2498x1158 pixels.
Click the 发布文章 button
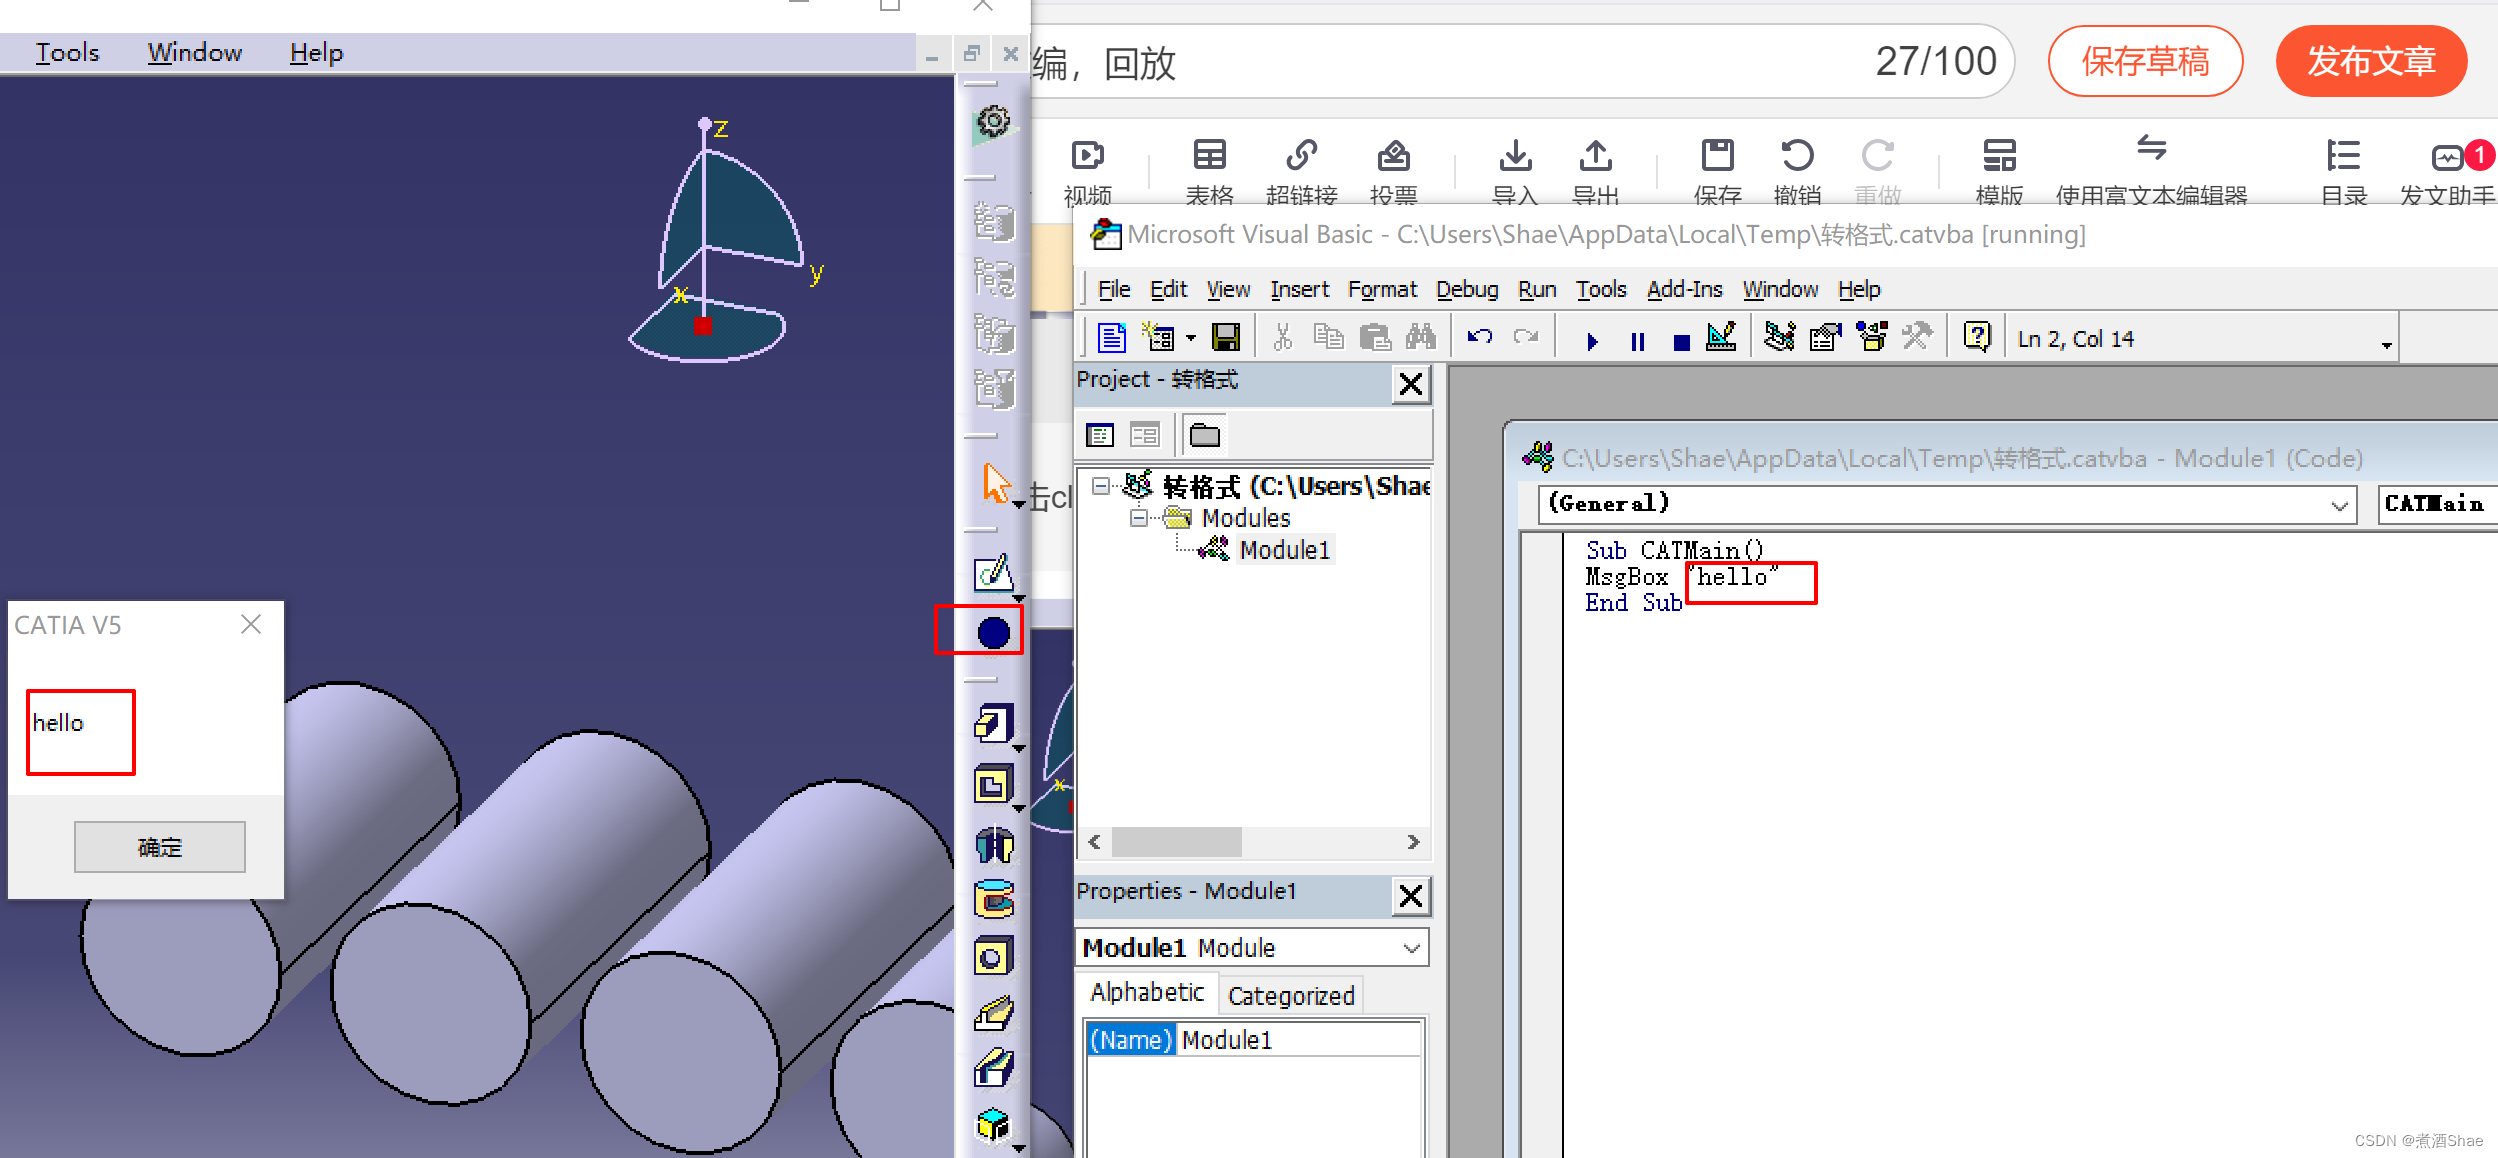(2371, 61)
